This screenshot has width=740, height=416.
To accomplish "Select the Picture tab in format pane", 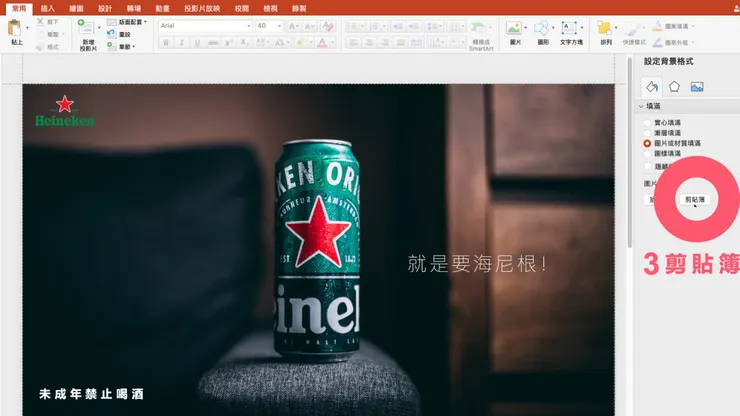I will click(x=697, y=87).
